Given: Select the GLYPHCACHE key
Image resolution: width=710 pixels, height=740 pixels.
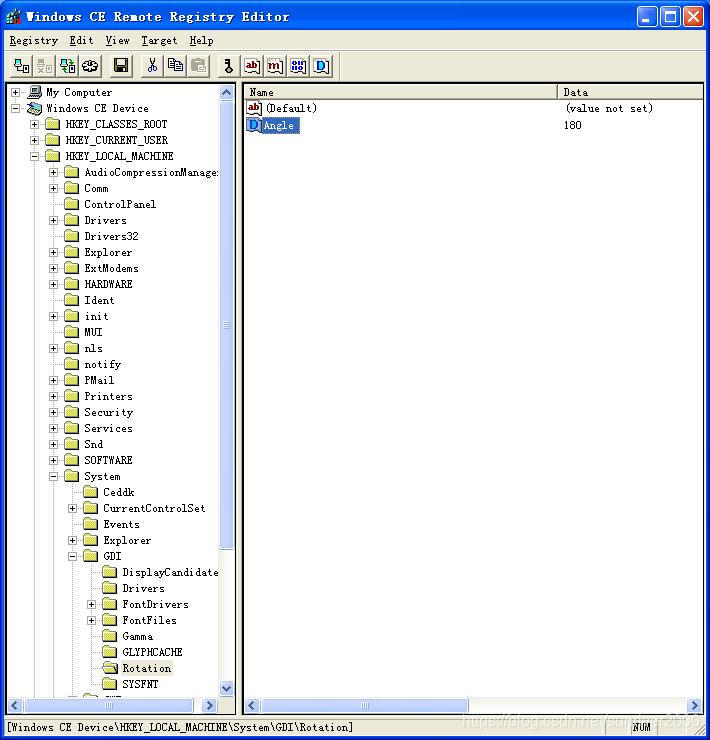Looking at the screenshot, I should click(152, 652).
